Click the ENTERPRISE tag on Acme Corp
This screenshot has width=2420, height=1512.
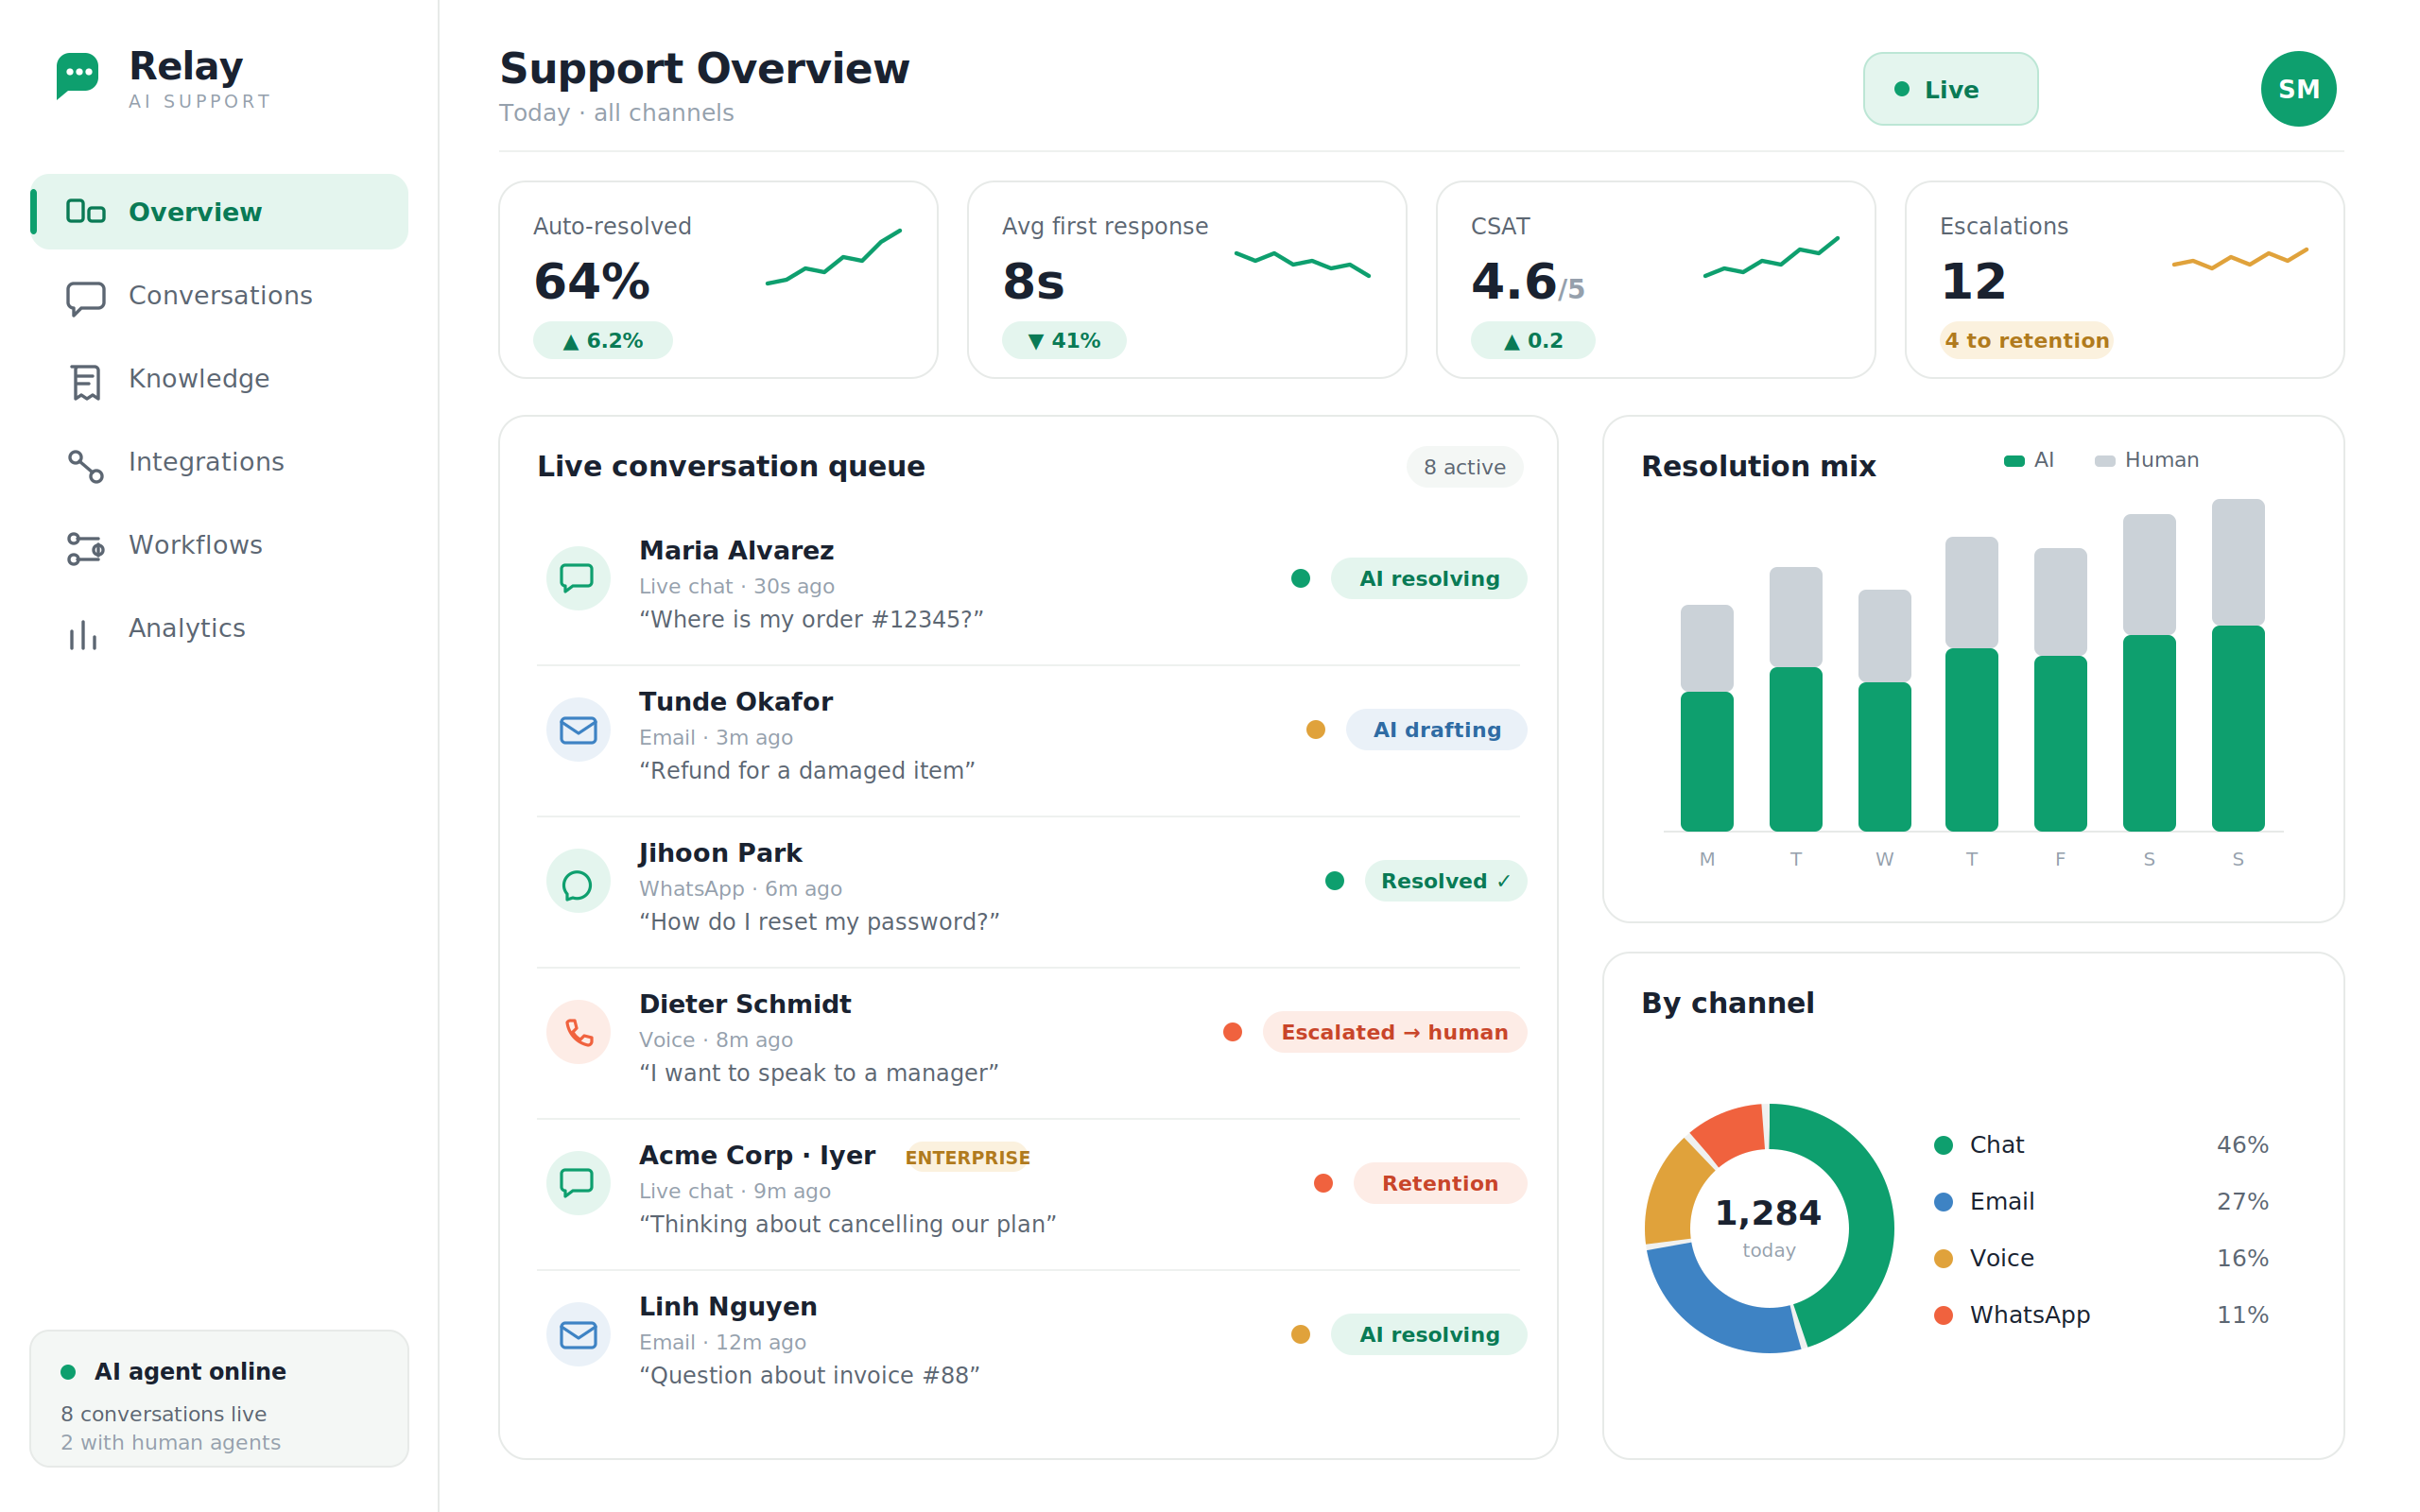pos(967,1157)
